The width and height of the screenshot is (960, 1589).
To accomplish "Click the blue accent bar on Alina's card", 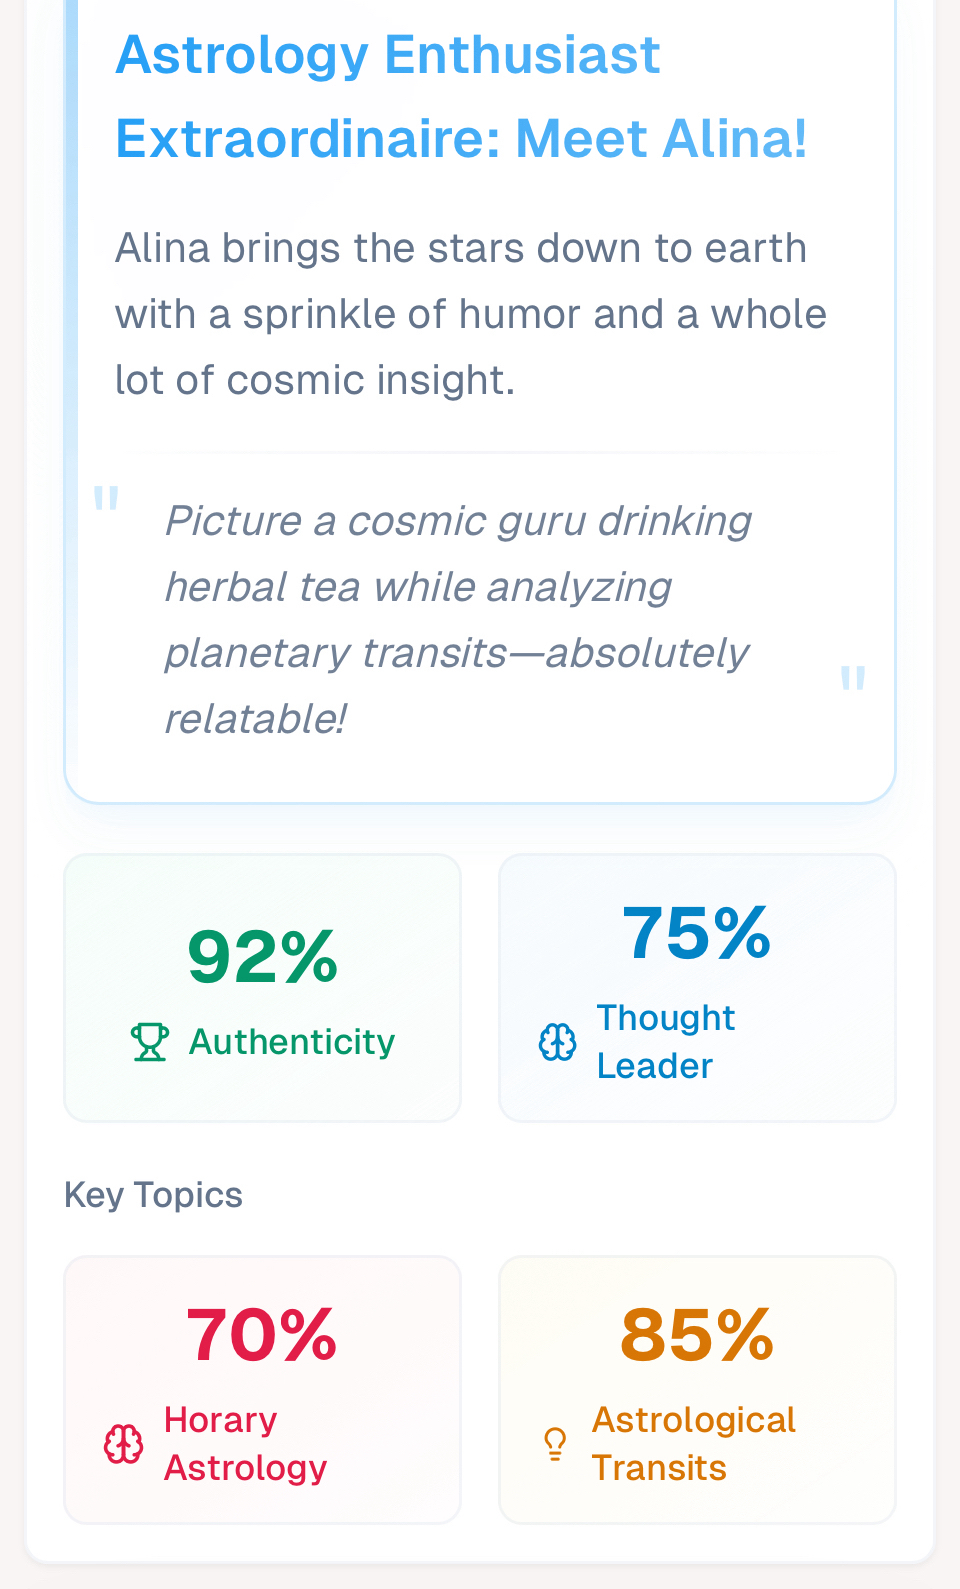I will 72,300.
